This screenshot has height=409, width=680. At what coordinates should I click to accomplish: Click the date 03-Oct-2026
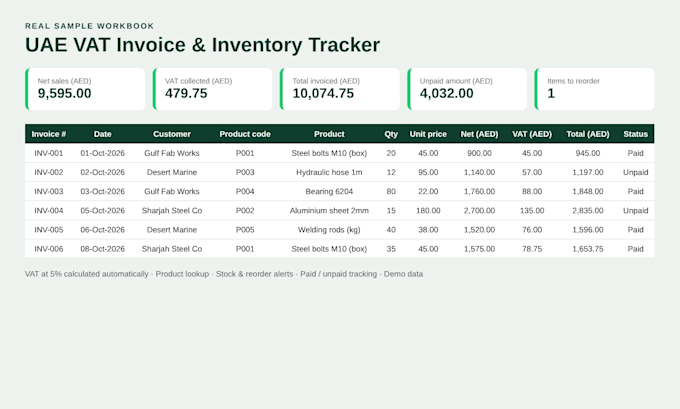coord(102,191)
